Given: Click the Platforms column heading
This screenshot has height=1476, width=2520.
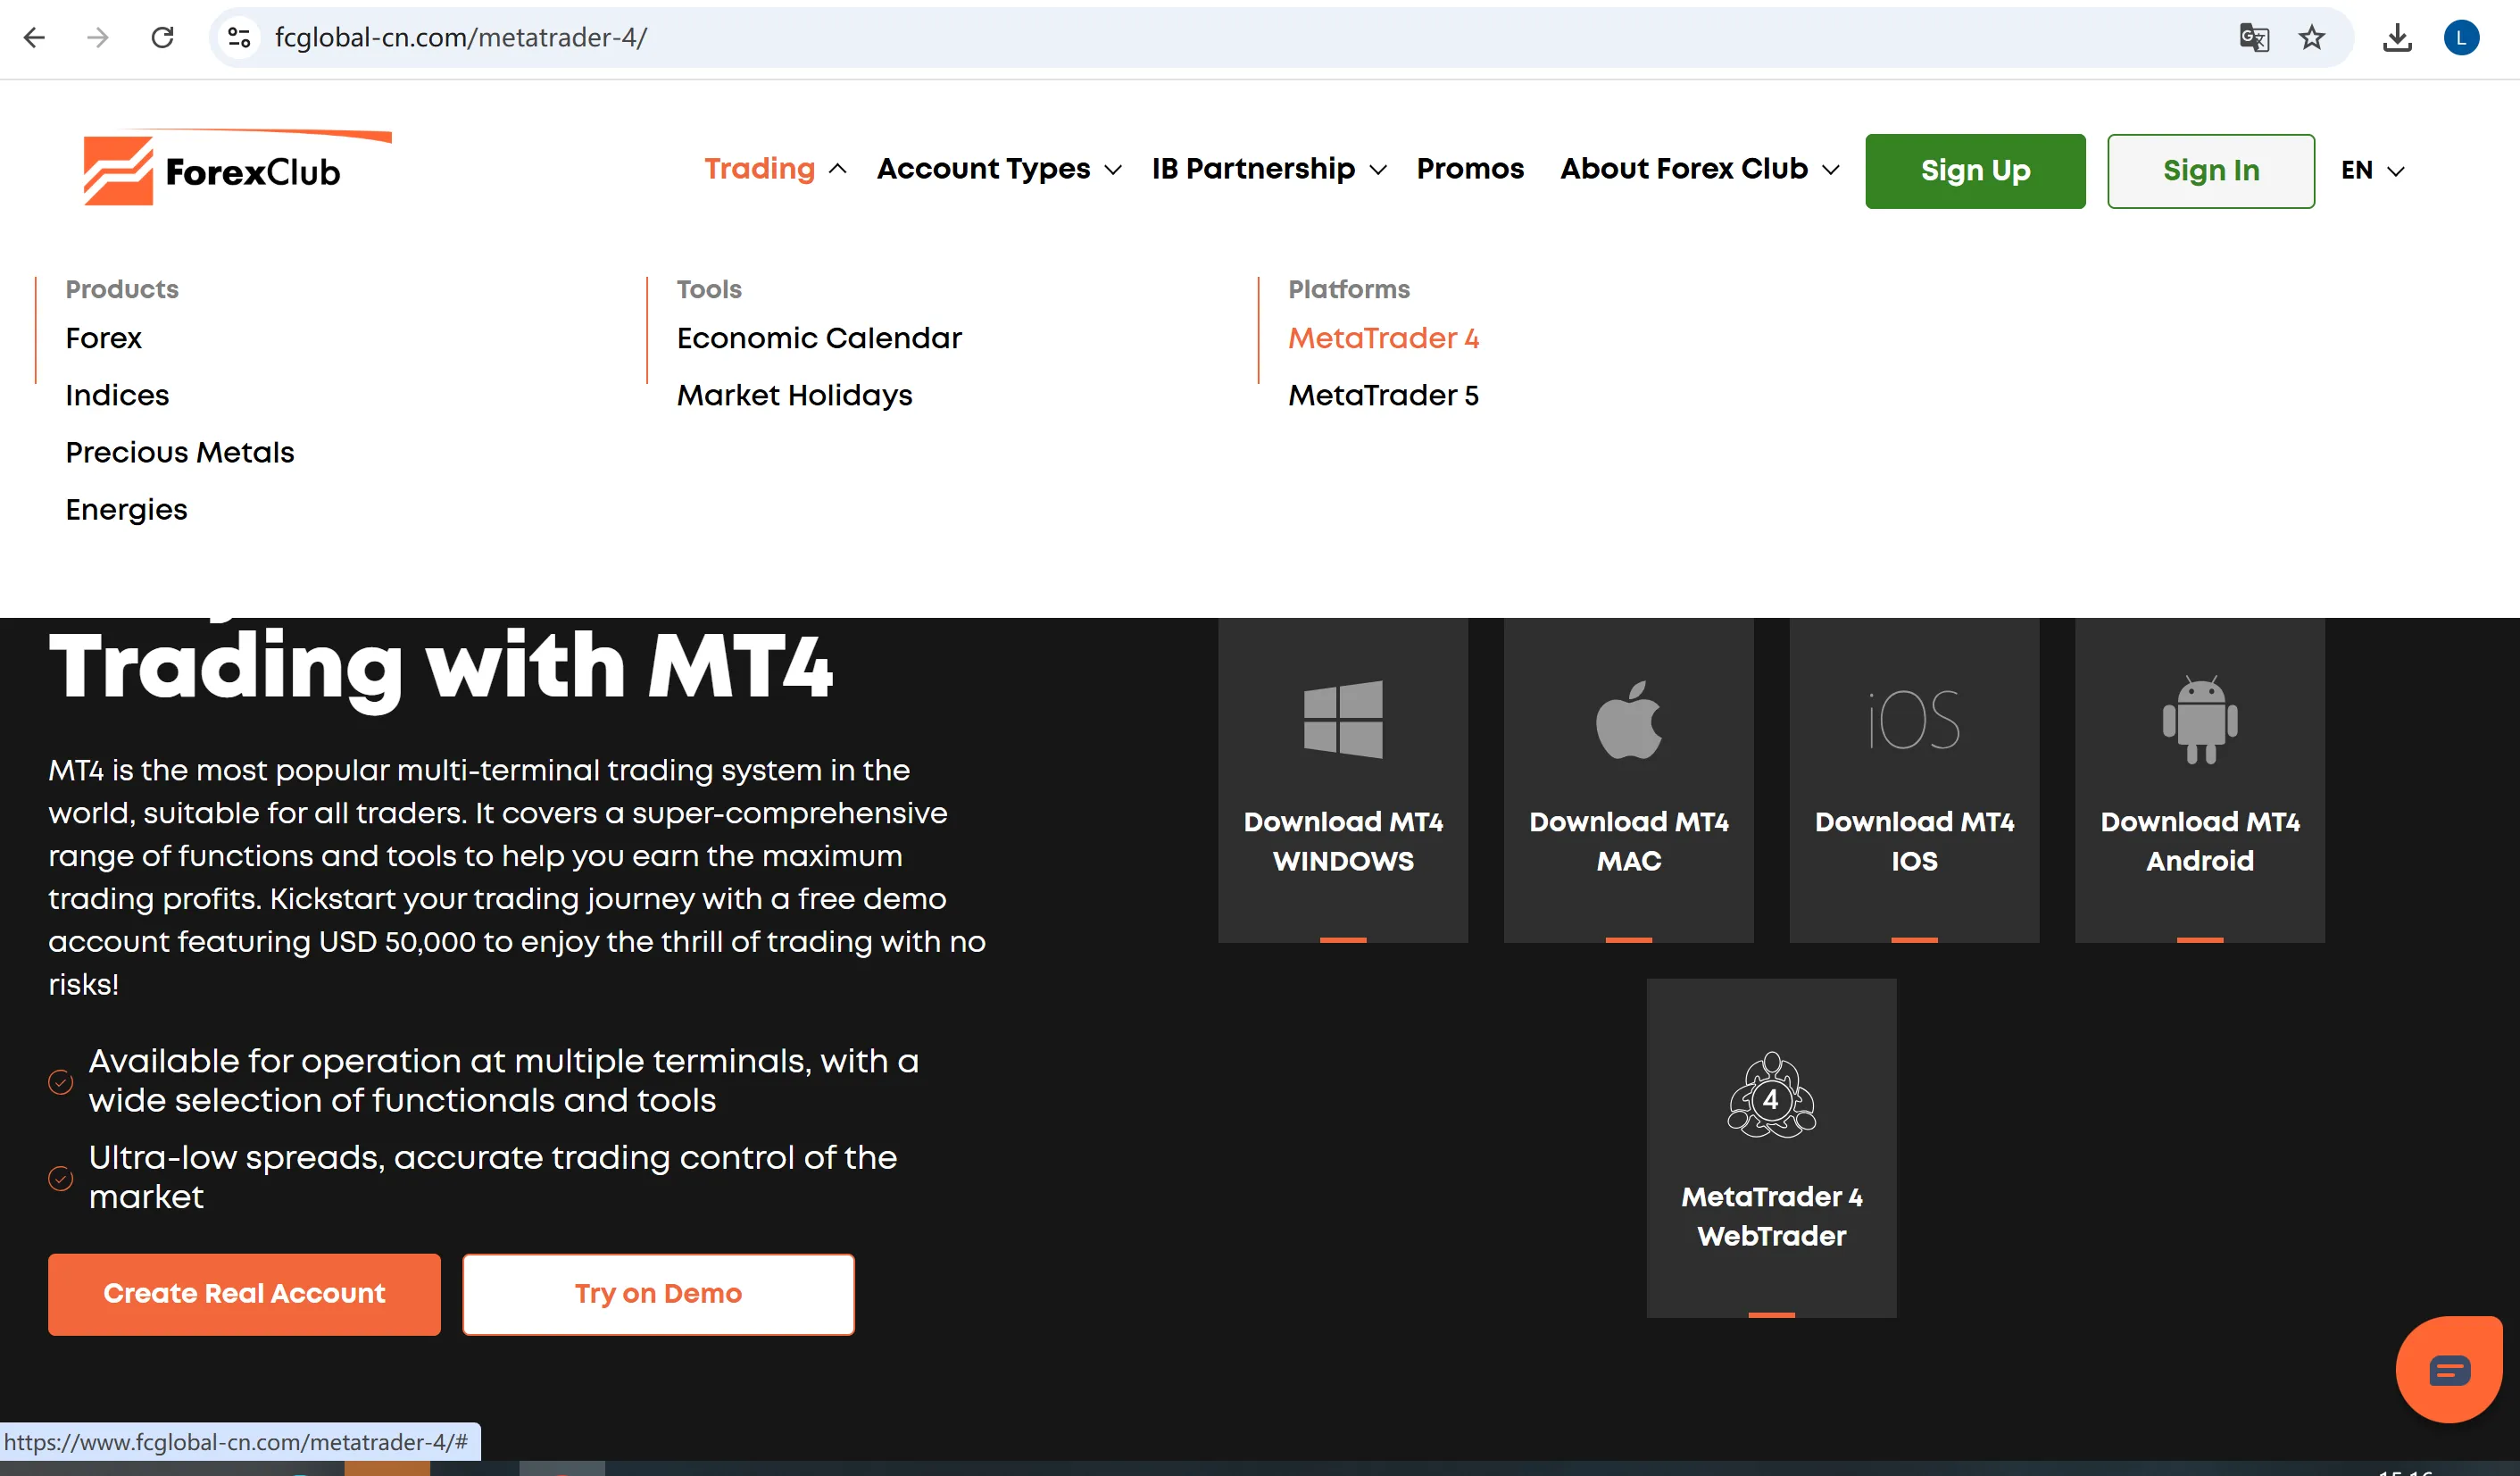Looking at the screenshot, I should pos(1349,289).
